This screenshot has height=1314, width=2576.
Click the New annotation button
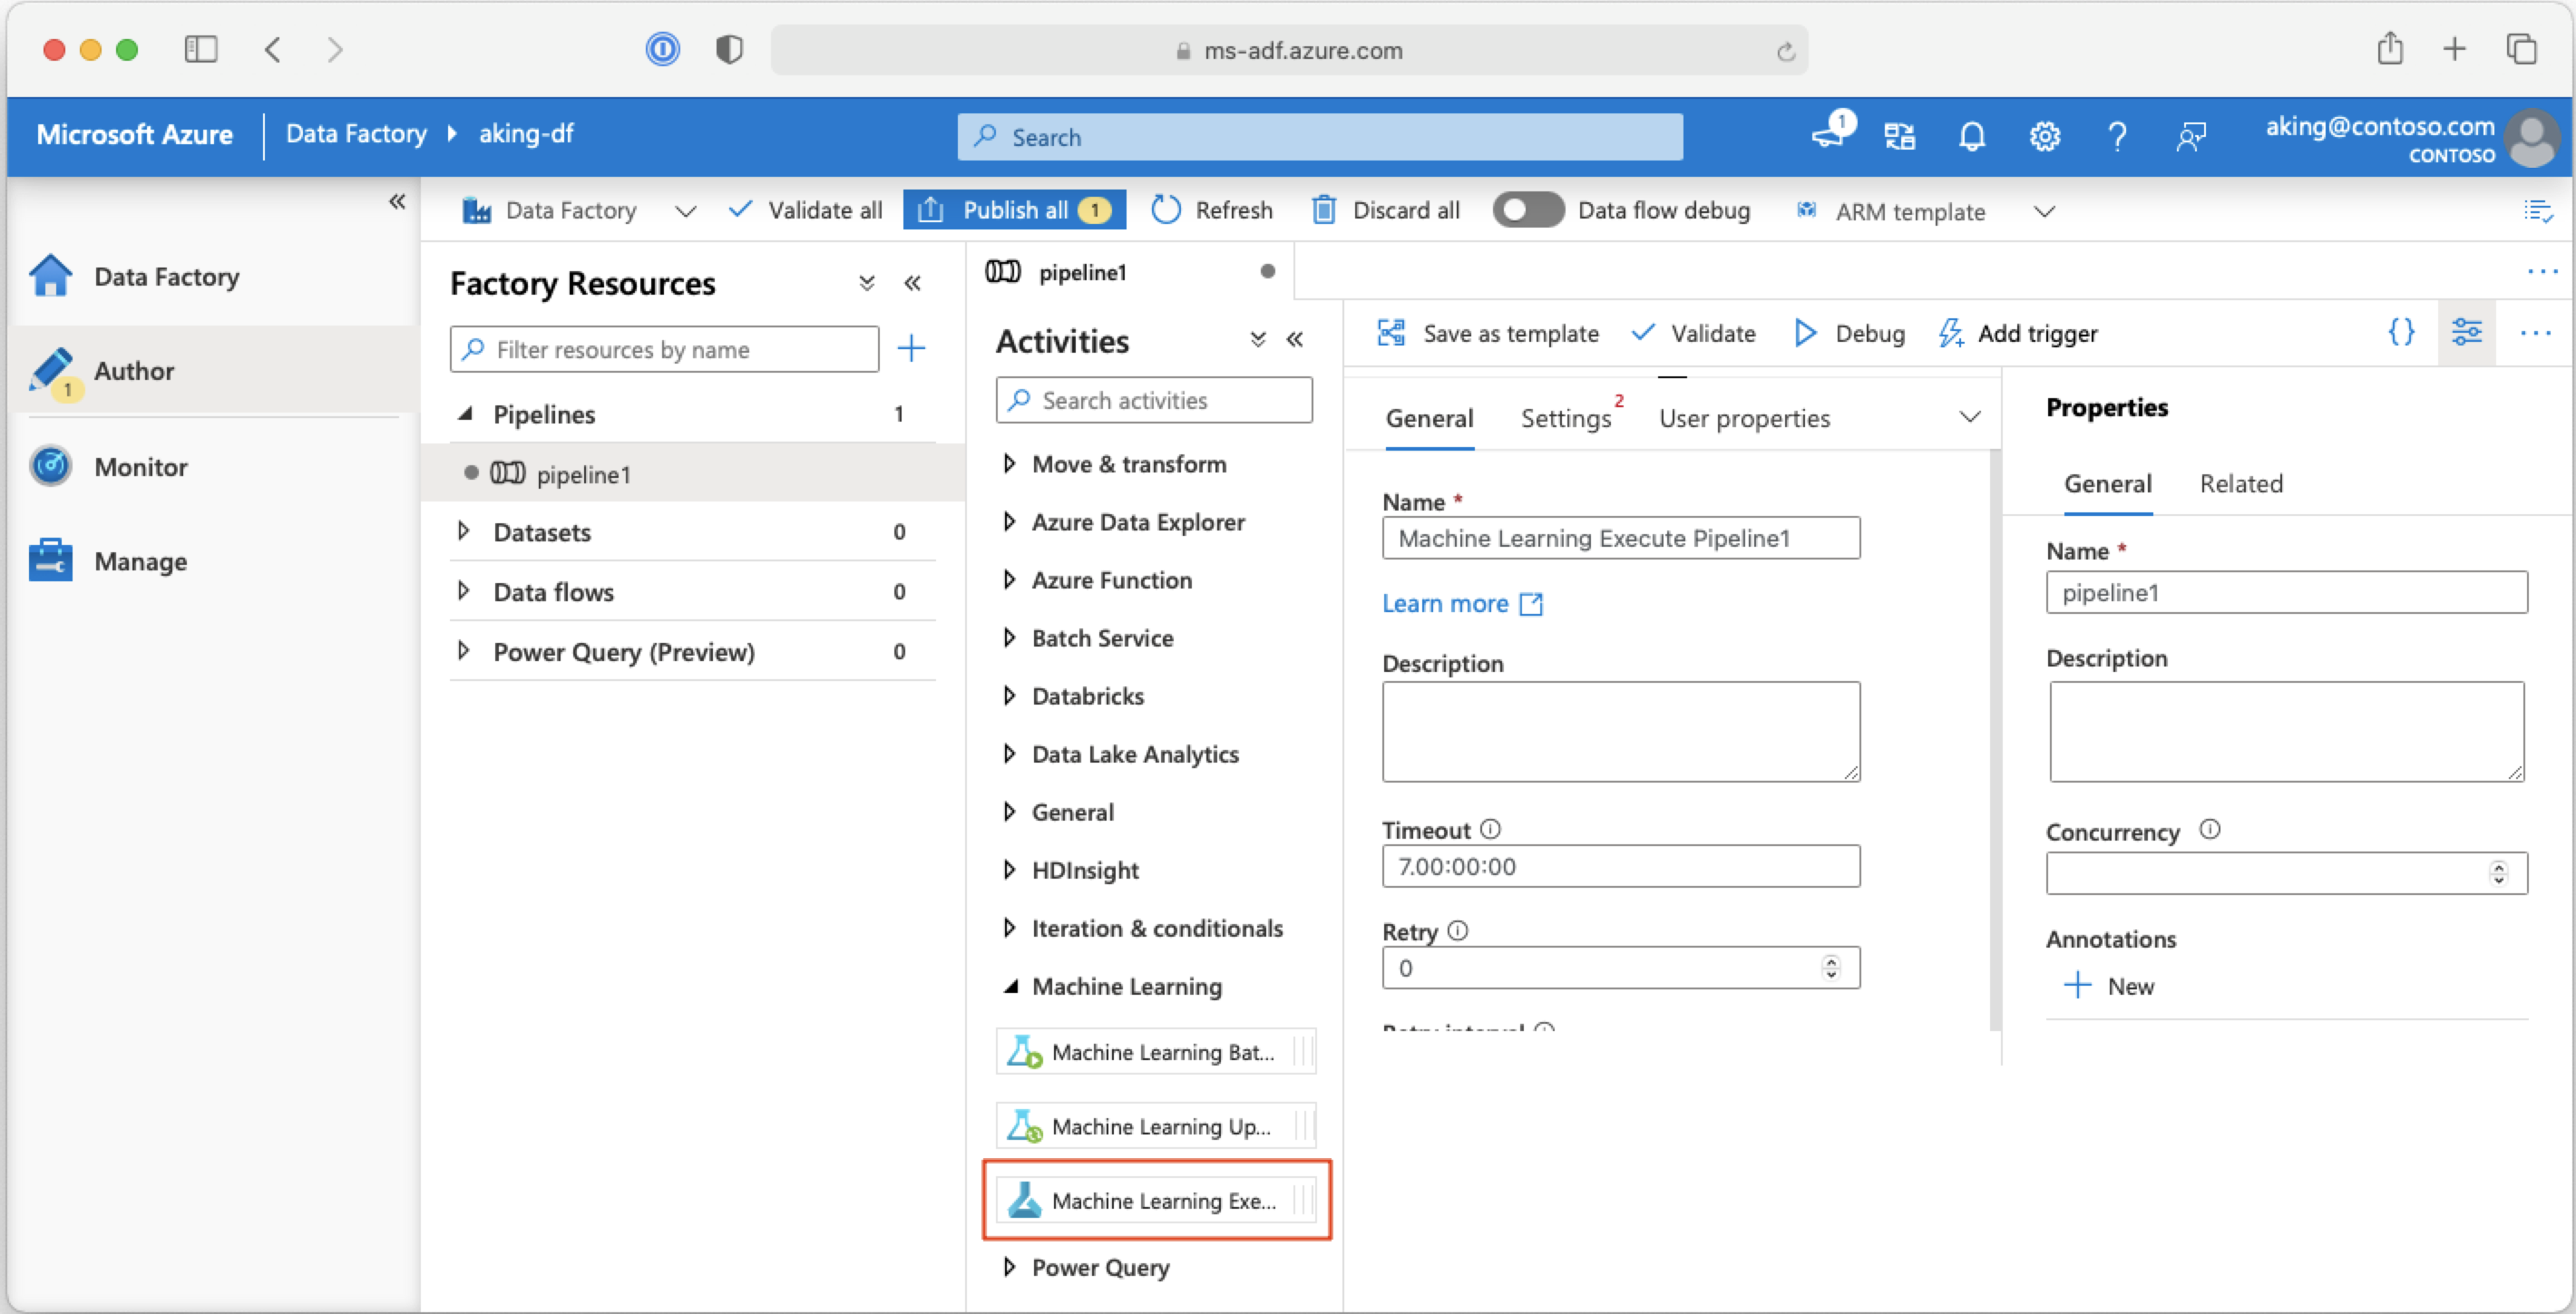pyautogui.click(x=2100, y=984)
